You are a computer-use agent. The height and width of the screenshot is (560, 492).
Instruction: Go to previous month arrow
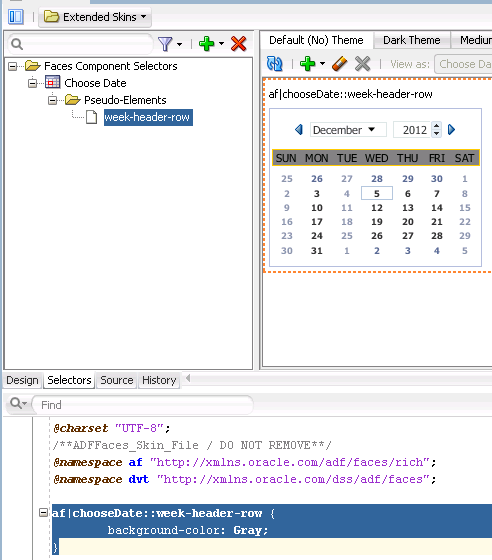(x=299, y=130)
